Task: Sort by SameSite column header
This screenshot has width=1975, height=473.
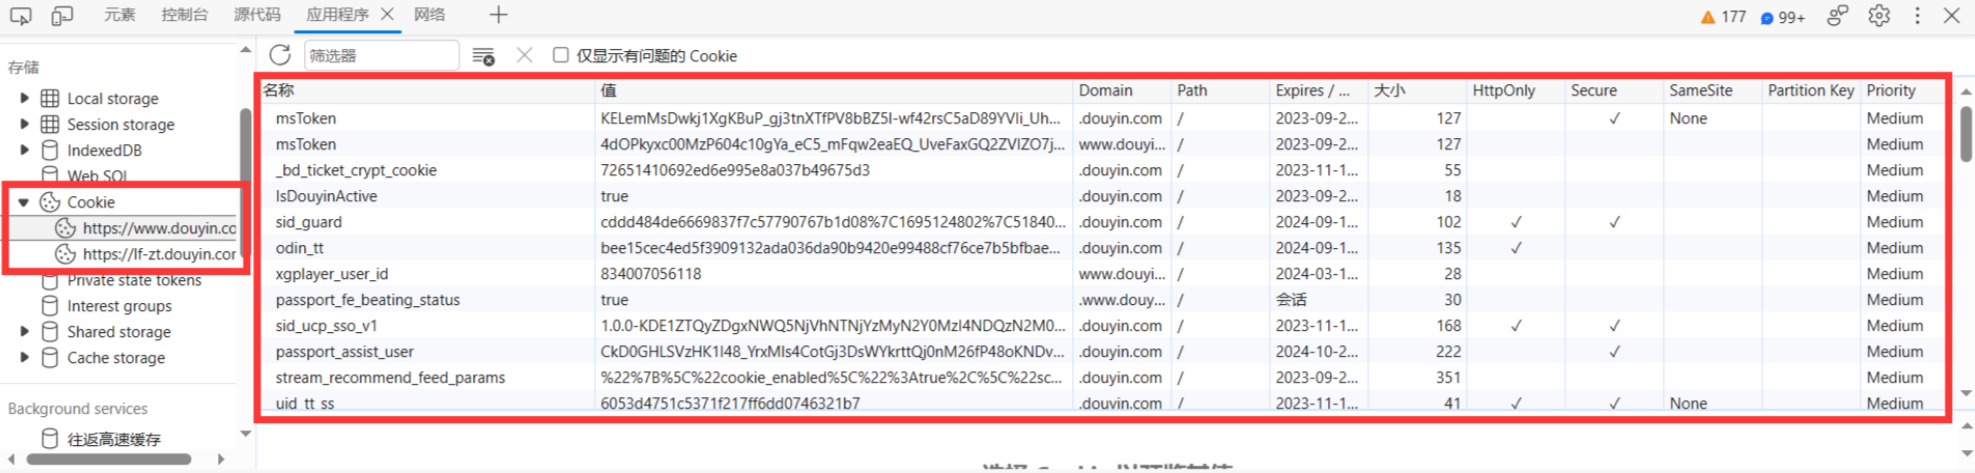Action: 1711,90
